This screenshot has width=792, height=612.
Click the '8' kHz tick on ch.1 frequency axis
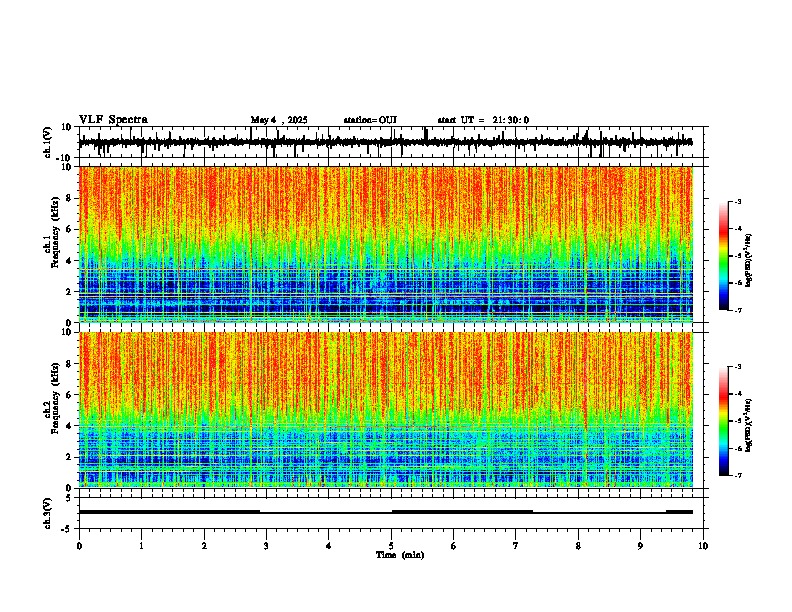(70, 198)
